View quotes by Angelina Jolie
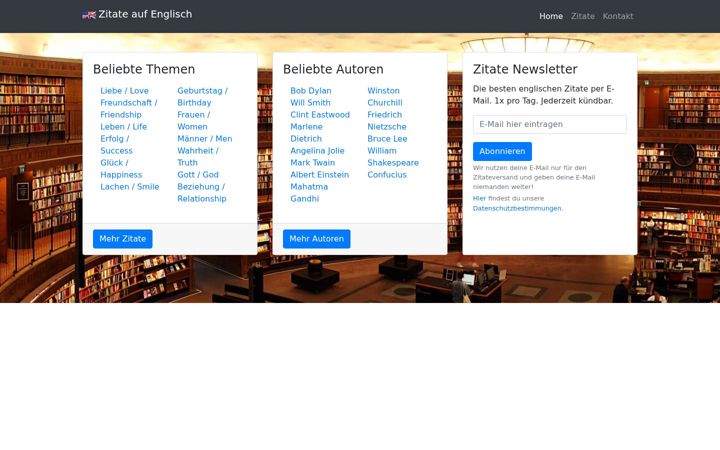Viewport: 720px width, 450px height. 317,151
